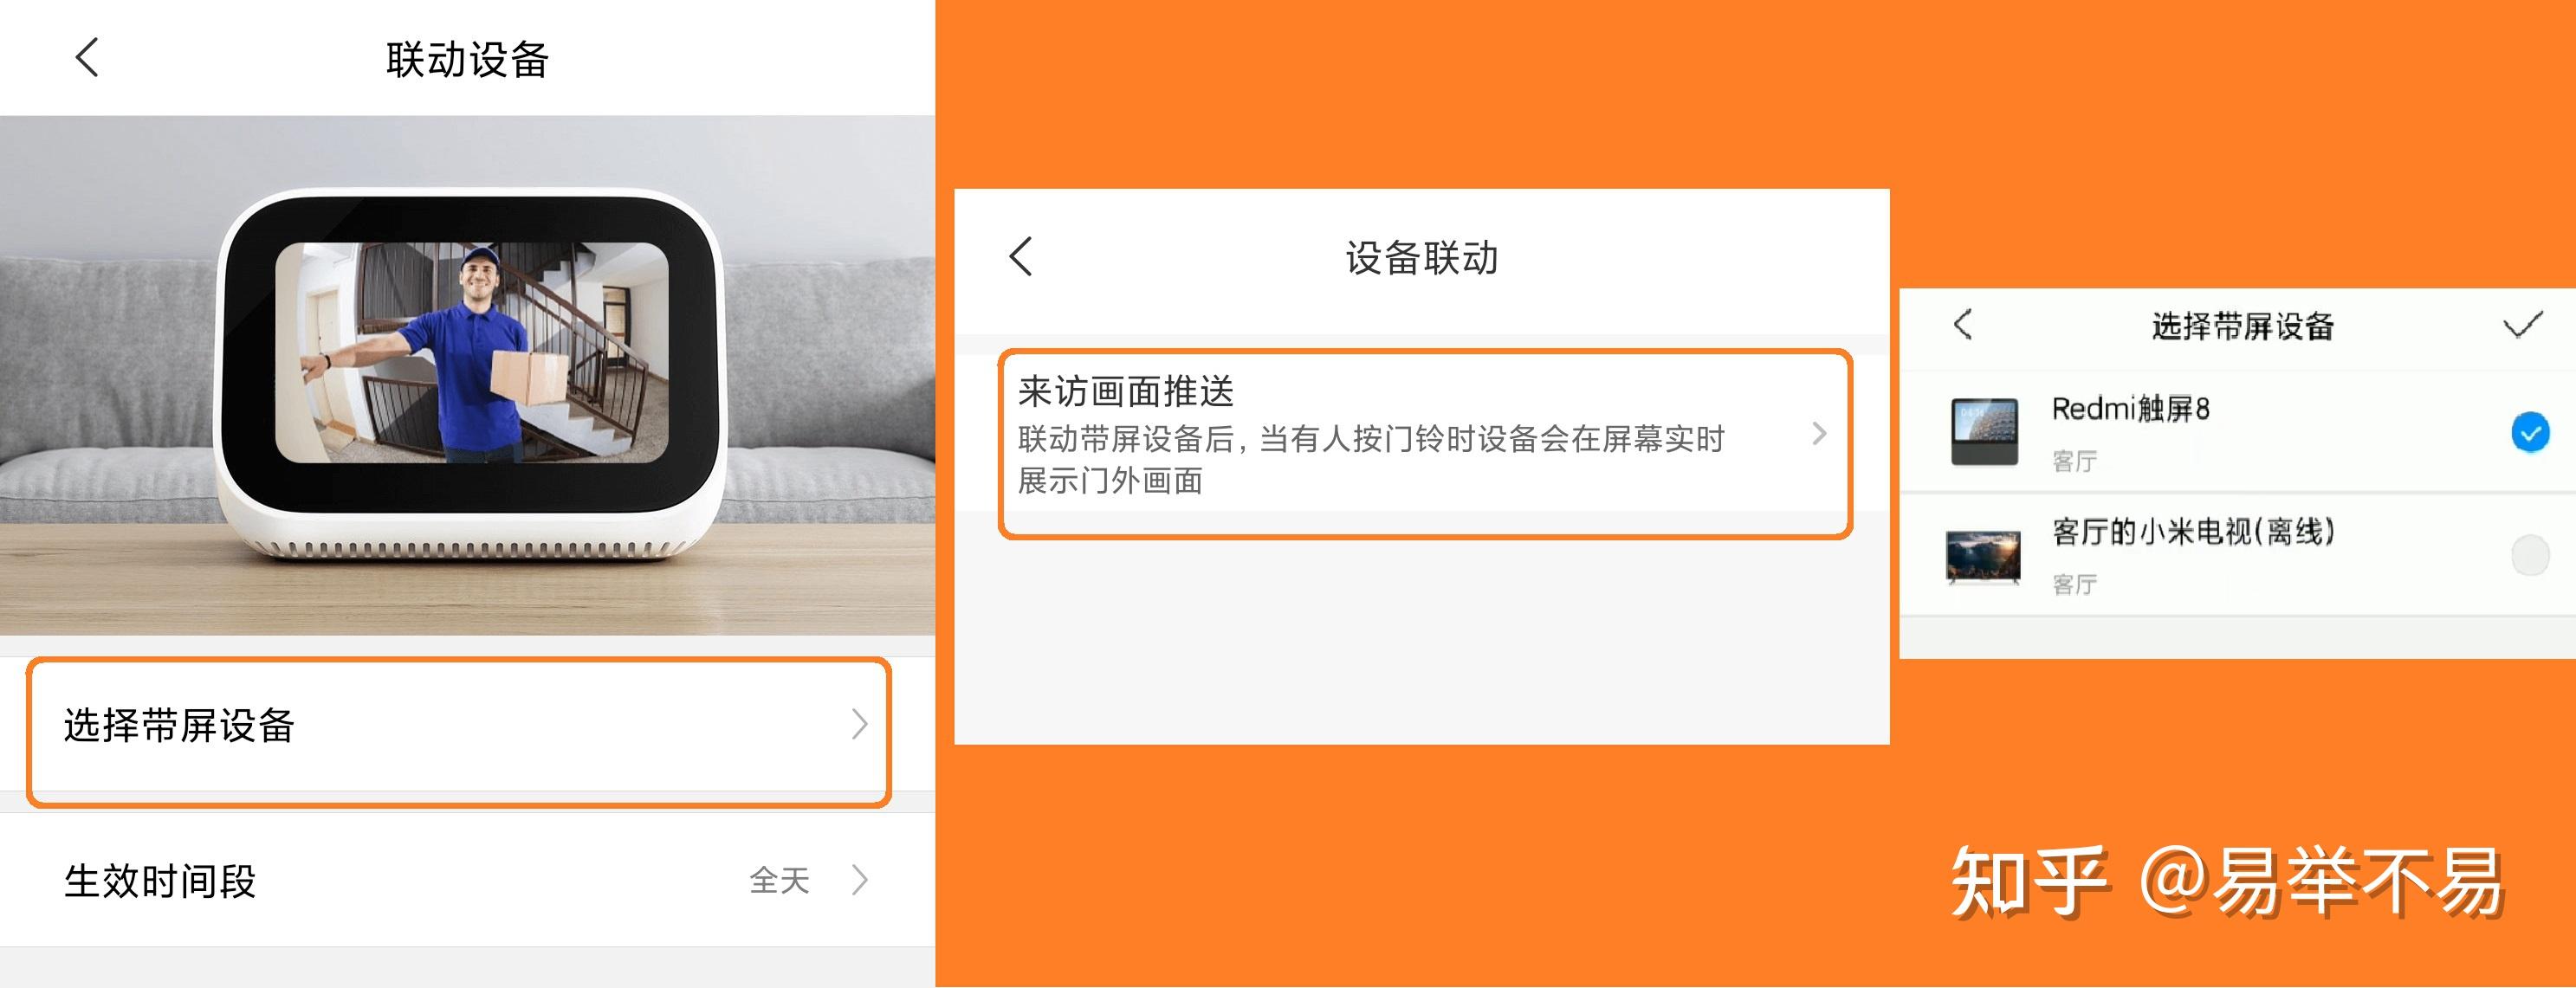
Task: Select the 客厅的小米电视 radio circle
Action: (x=2530, y=555)
